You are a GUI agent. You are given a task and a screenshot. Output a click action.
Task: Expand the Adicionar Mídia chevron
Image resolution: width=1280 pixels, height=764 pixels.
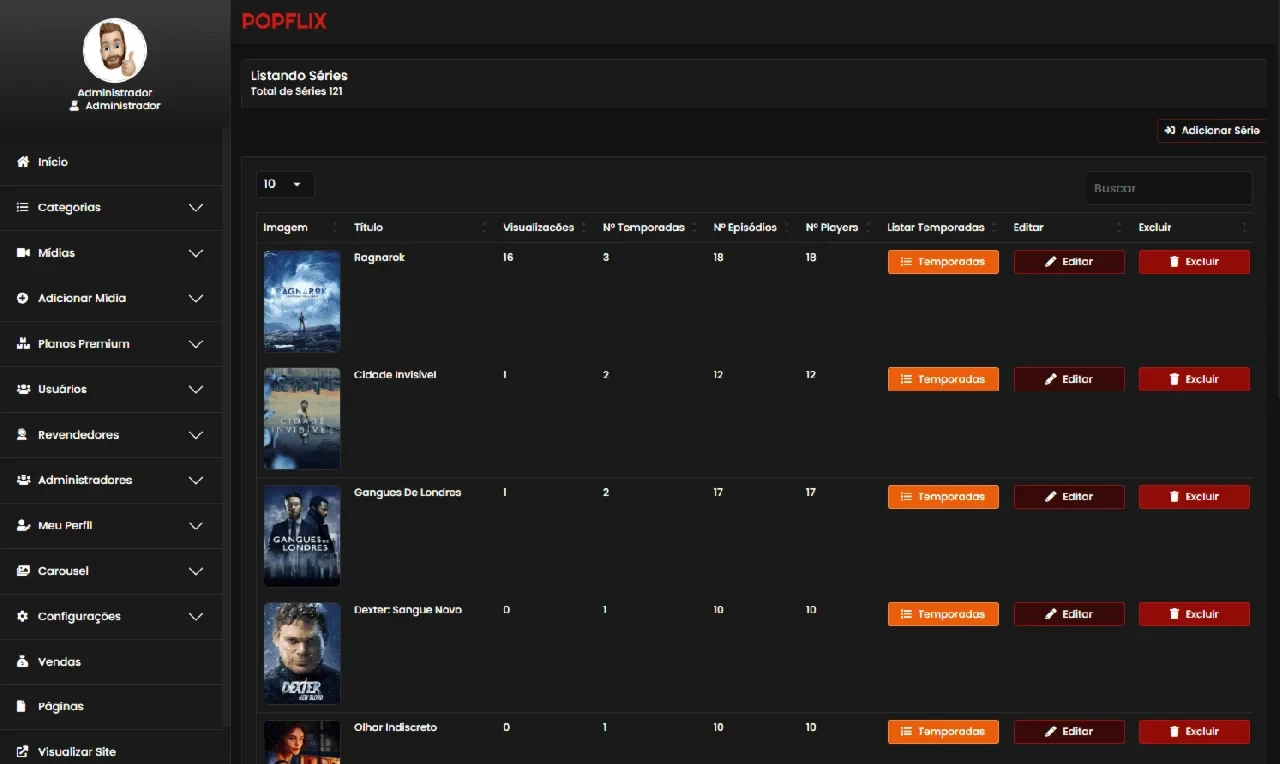196,299
